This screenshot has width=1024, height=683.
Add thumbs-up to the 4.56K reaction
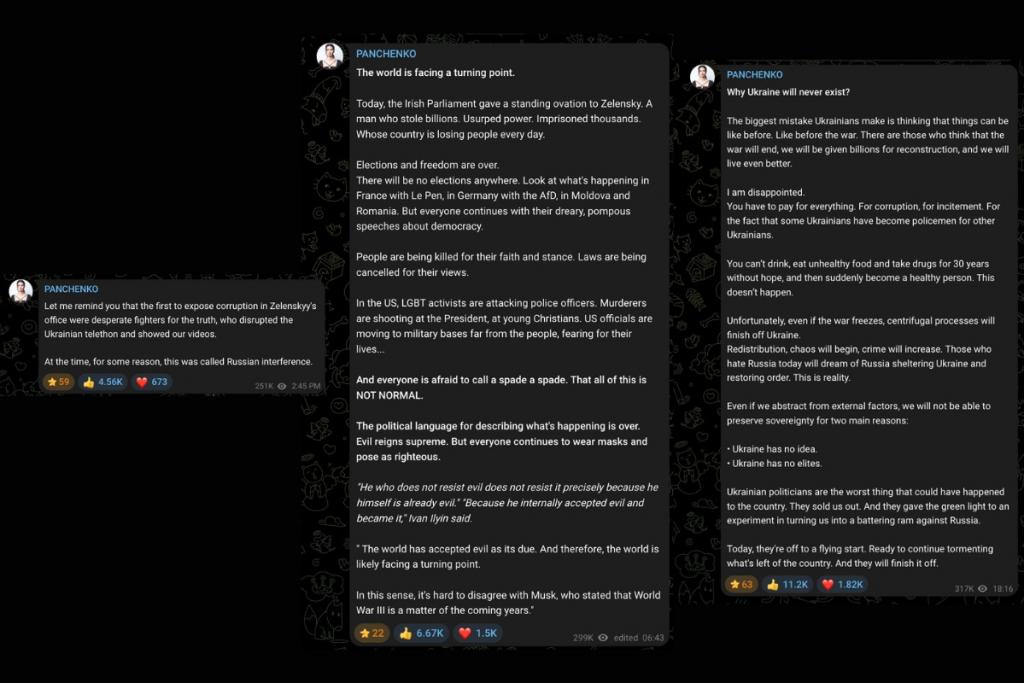pos(102,382)
